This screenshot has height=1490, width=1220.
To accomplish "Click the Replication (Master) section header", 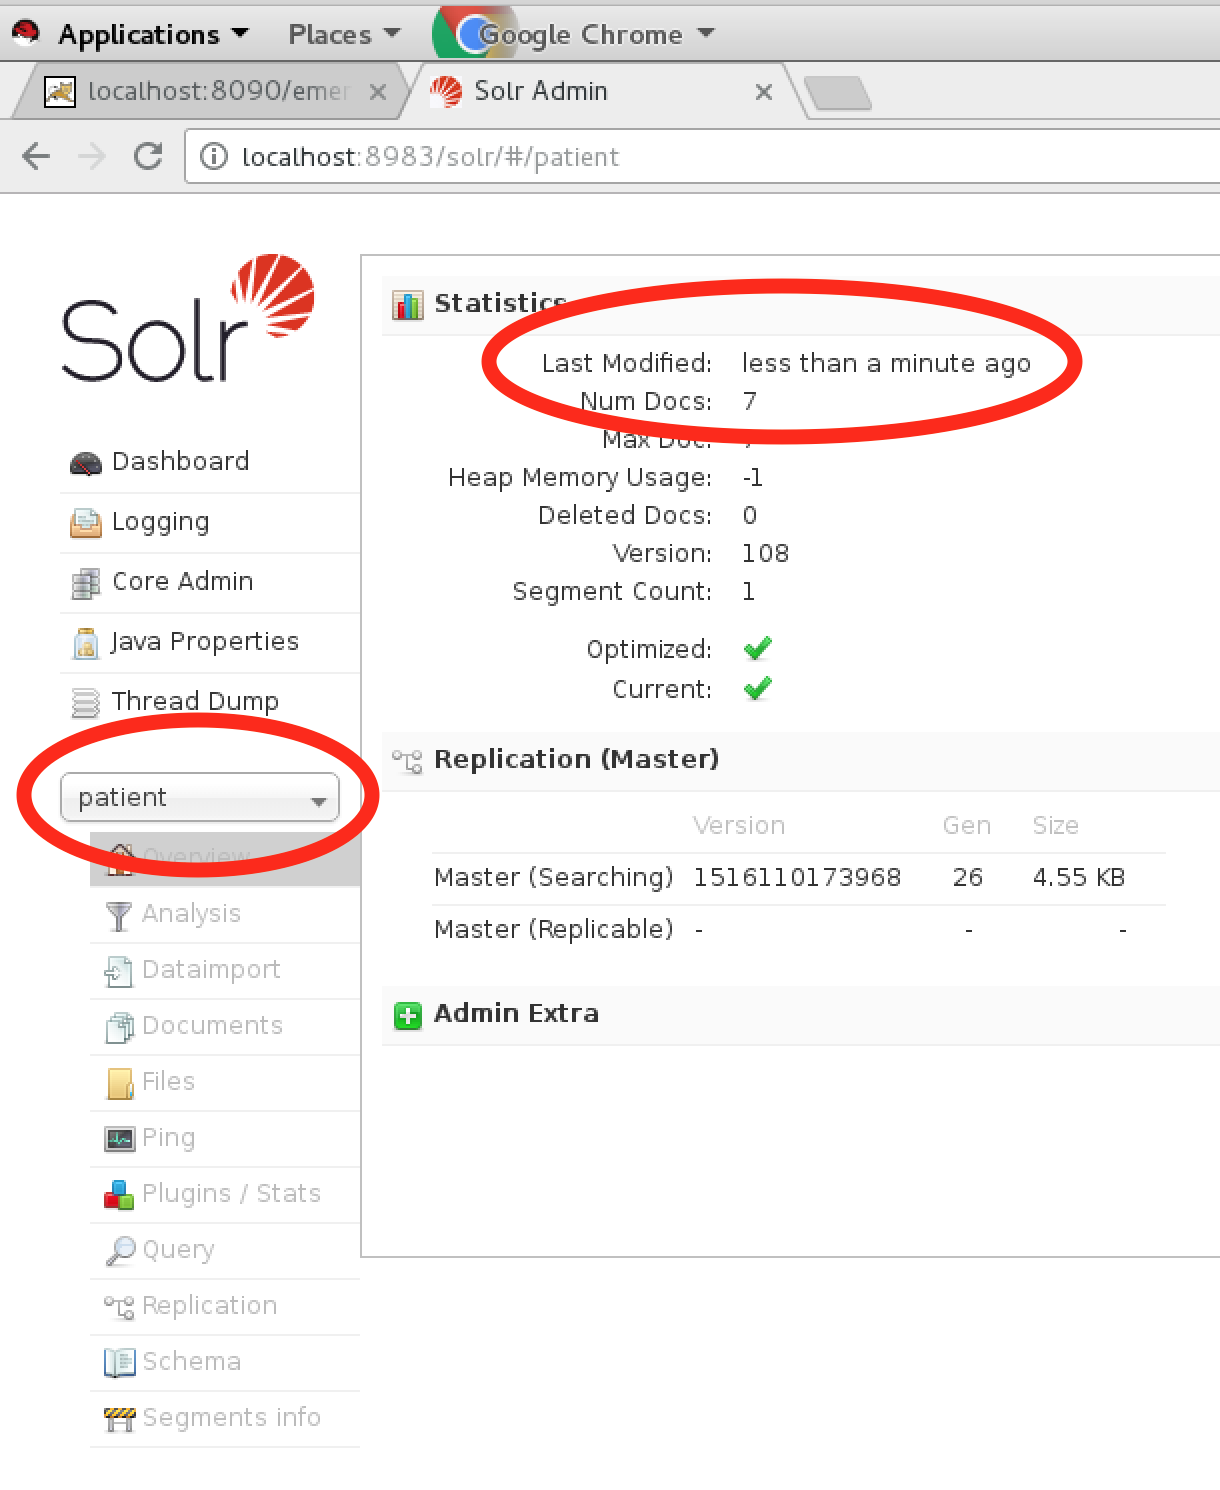I will [576, 760].
